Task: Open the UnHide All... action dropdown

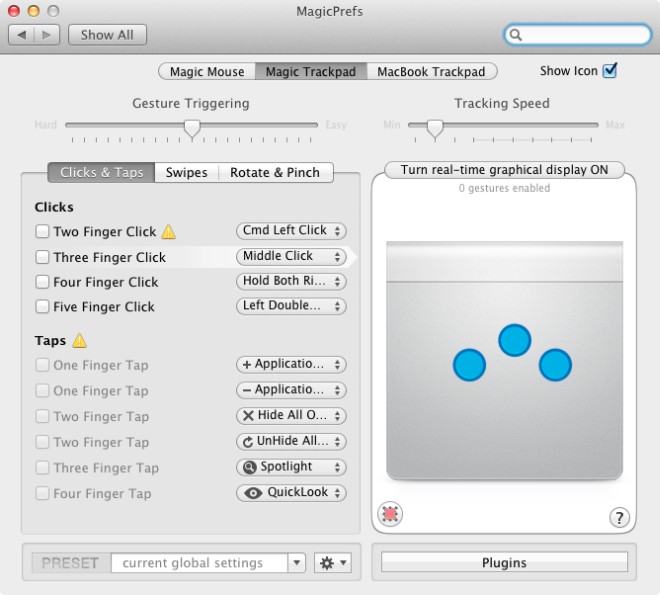Action: point(291,441)
